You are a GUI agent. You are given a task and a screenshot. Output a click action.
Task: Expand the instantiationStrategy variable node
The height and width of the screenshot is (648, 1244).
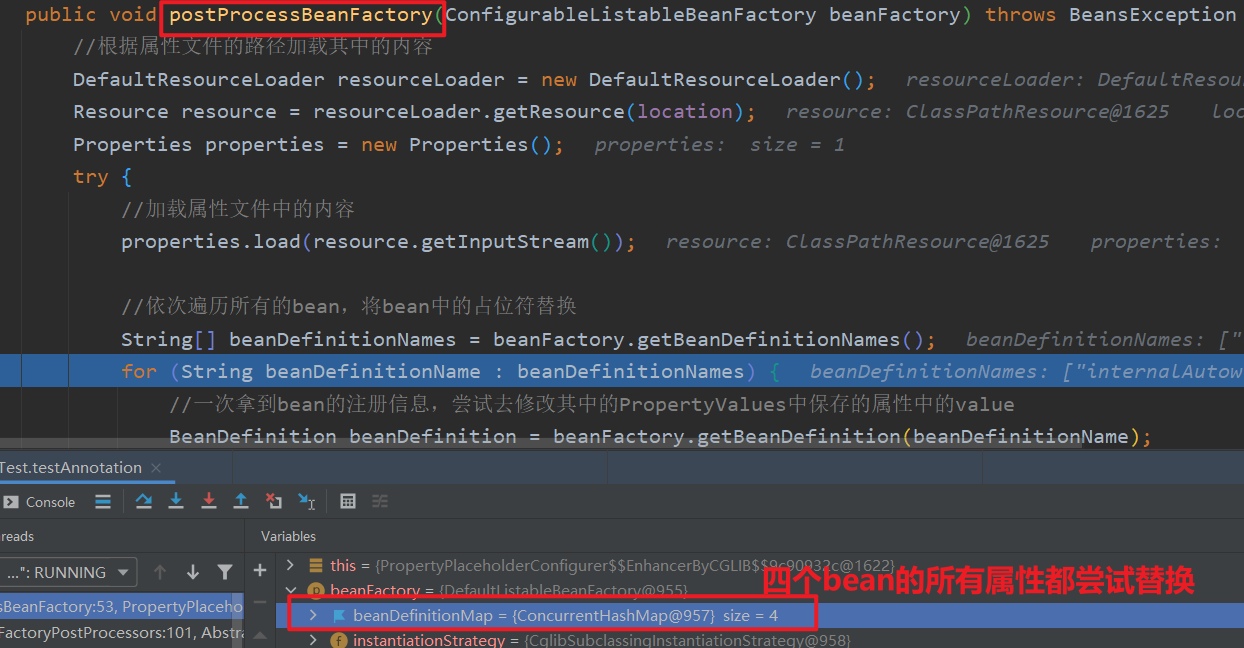[313, 640]
